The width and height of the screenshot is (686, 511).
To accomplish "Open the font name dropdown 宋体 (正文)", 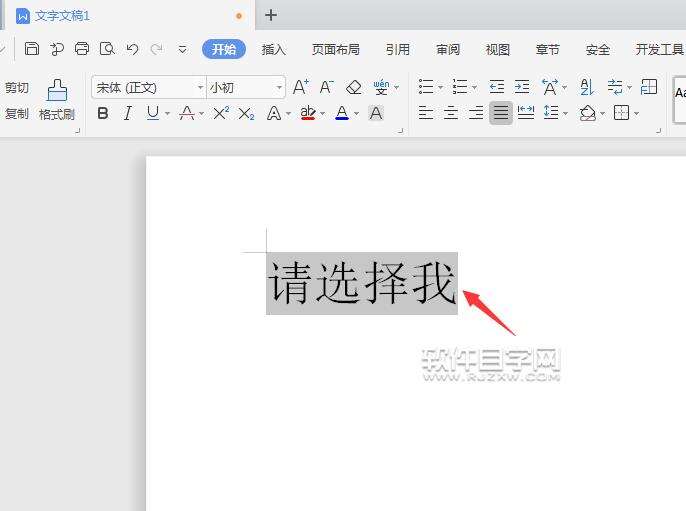I will pos(200,88).
